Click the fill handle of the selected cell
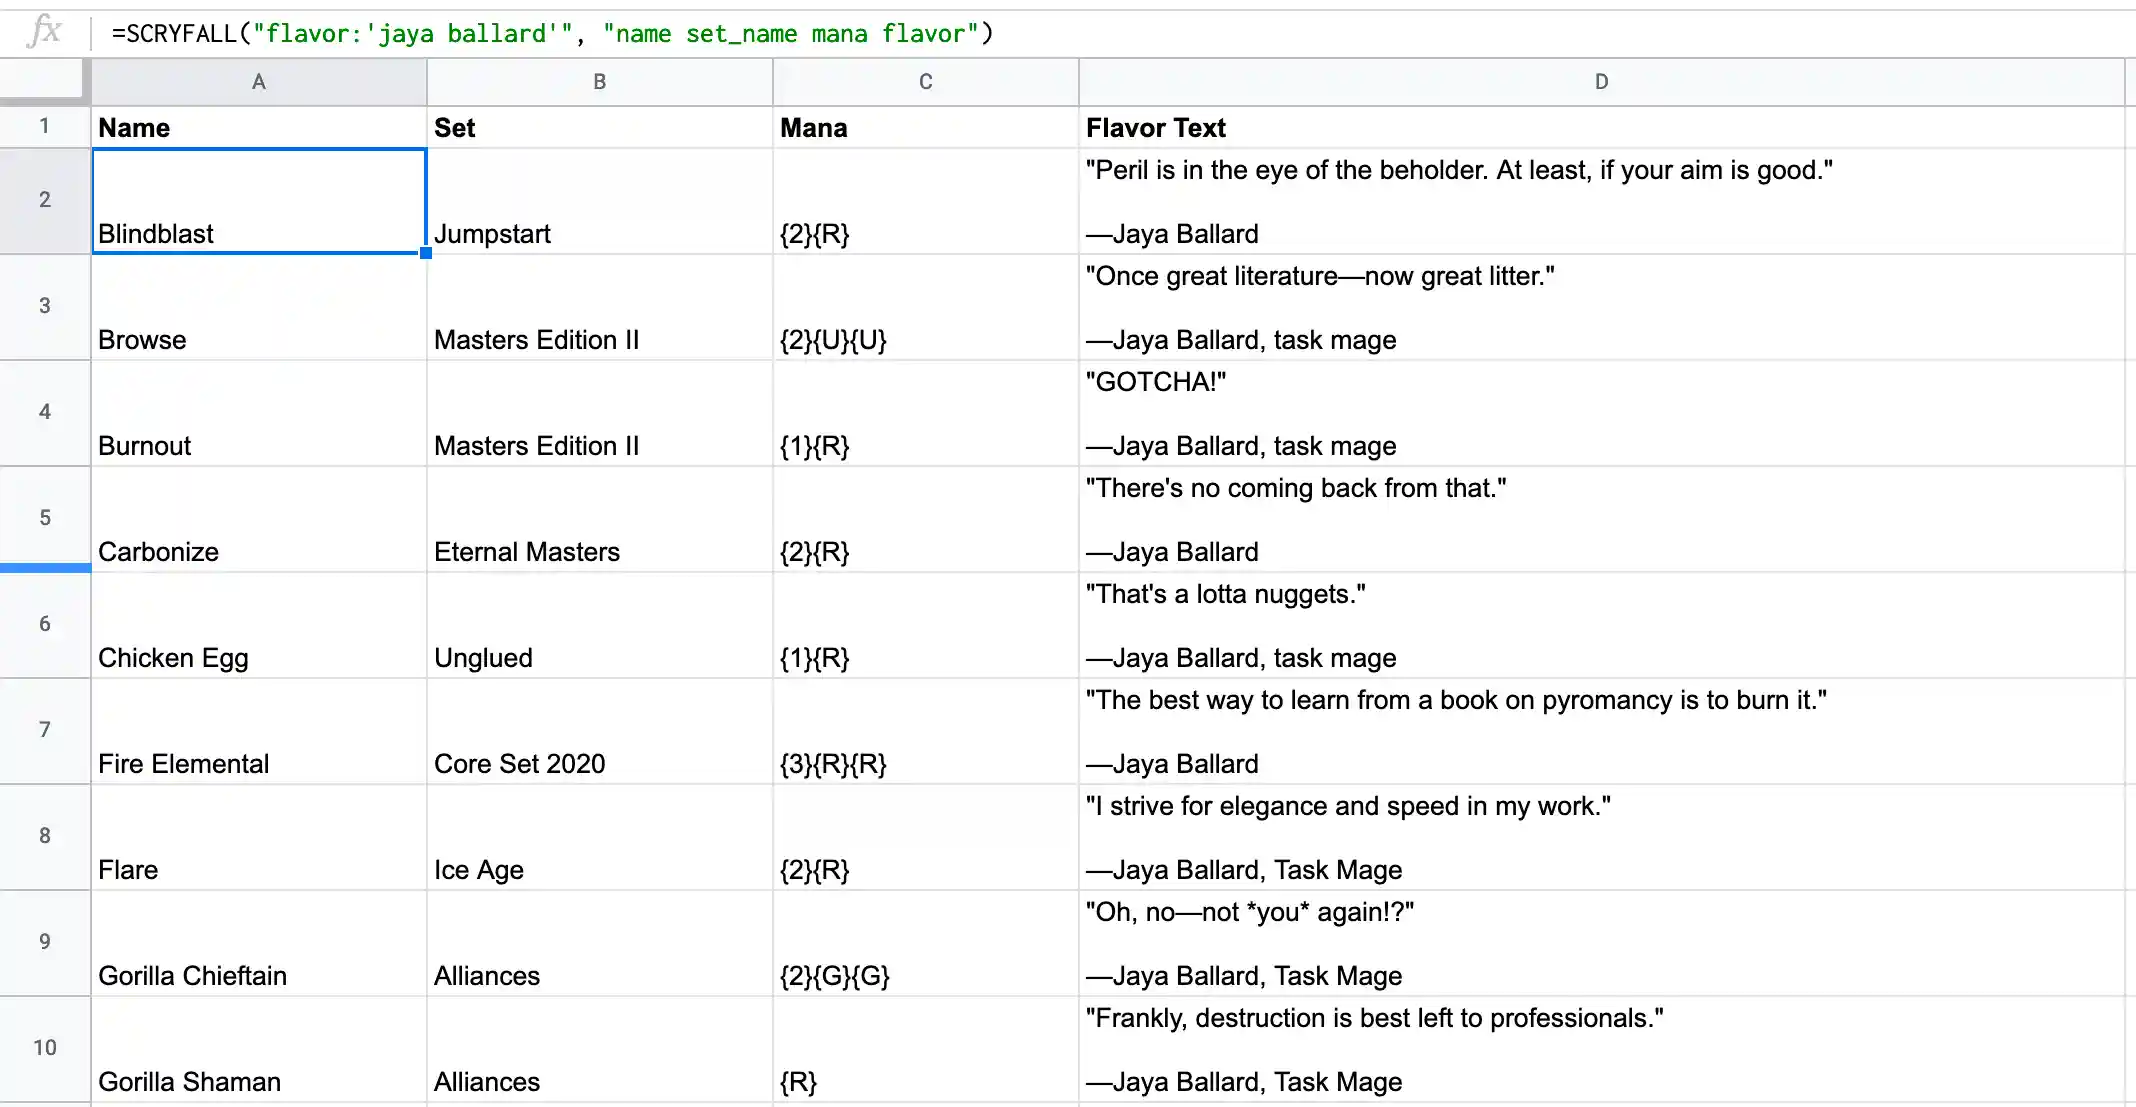 tap(426, 253)
